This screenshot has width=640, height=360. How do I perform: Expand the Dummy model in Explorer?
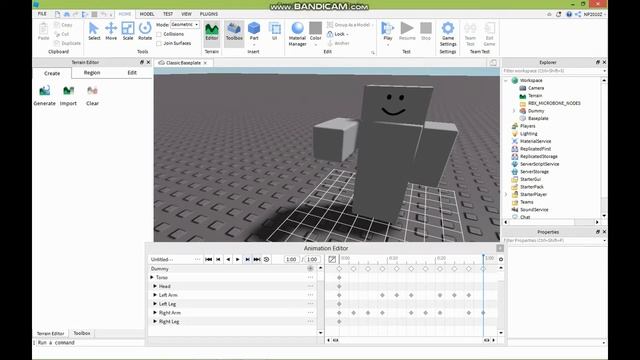pyautogui.click(x=514, y=111)
